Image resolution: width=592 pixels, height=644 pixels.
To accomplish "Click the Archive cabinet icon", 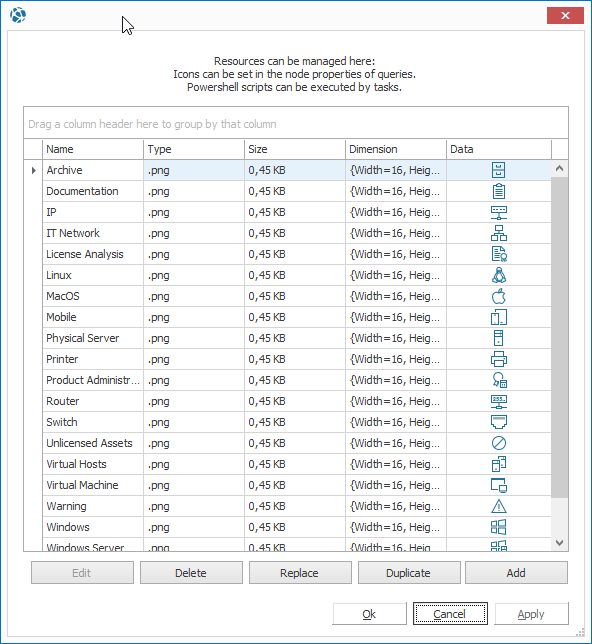I will click(x=499, y=170).
